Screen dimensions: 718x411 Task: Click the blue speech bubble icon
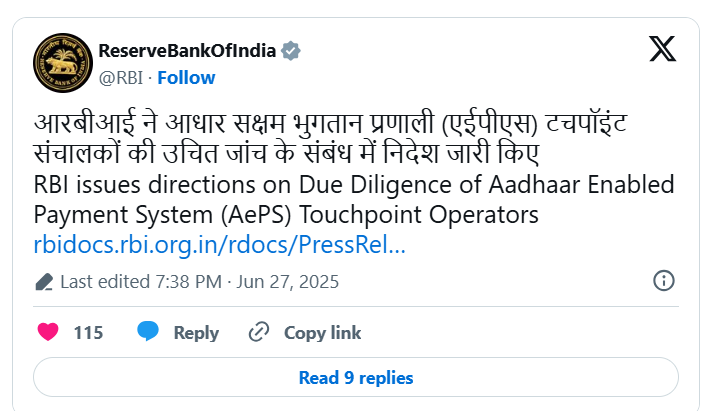pyautogui.click(x=147, y=331)
